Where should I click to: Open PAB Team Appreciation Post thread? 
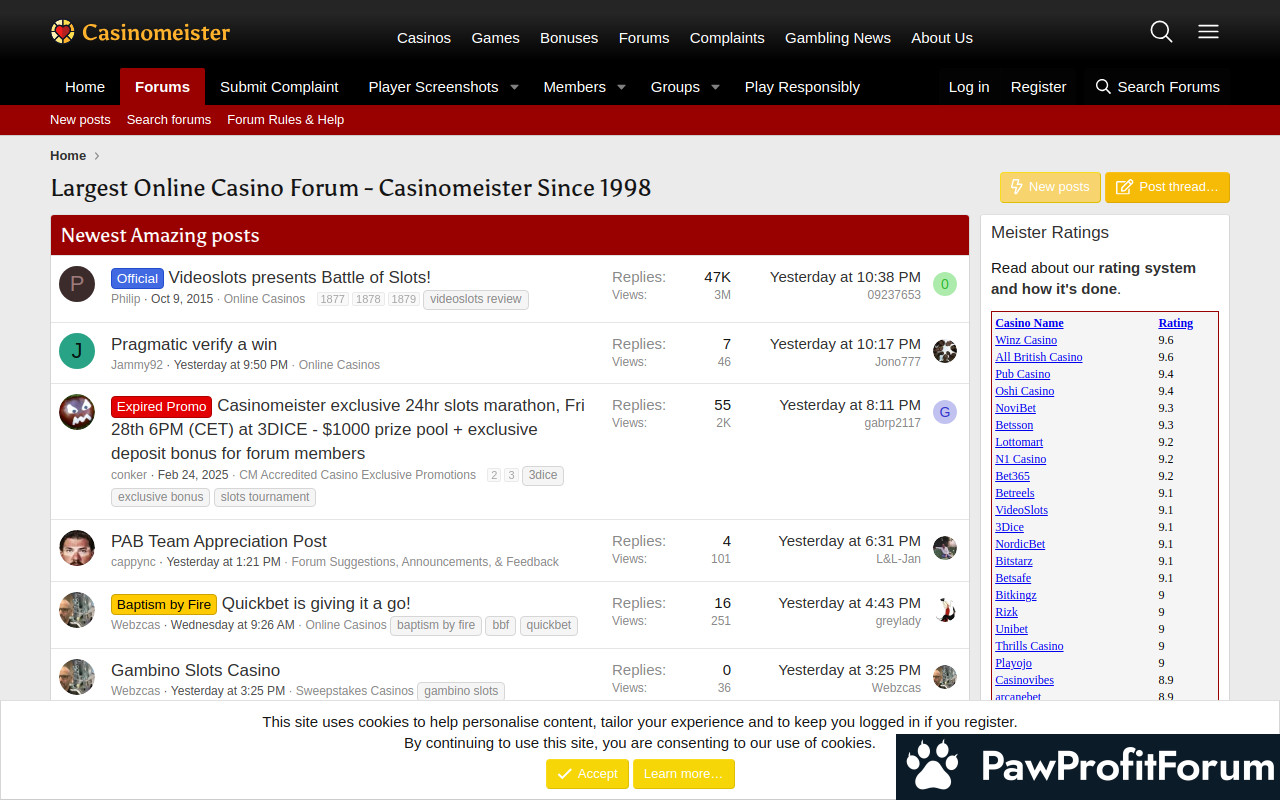pyautogui.click(x=219, y=542)
